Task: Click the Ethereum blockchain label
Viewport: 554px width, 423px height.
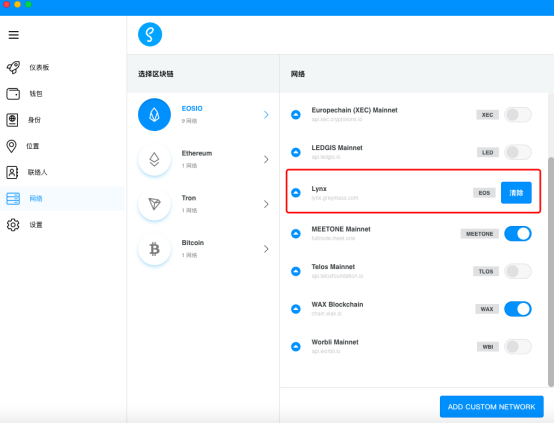Action: pos(197,153)
